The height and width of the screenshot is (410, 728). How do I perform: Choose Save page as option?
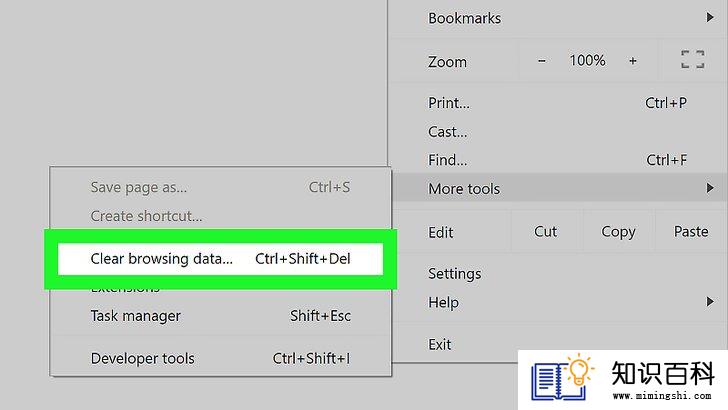click(221, 187)
